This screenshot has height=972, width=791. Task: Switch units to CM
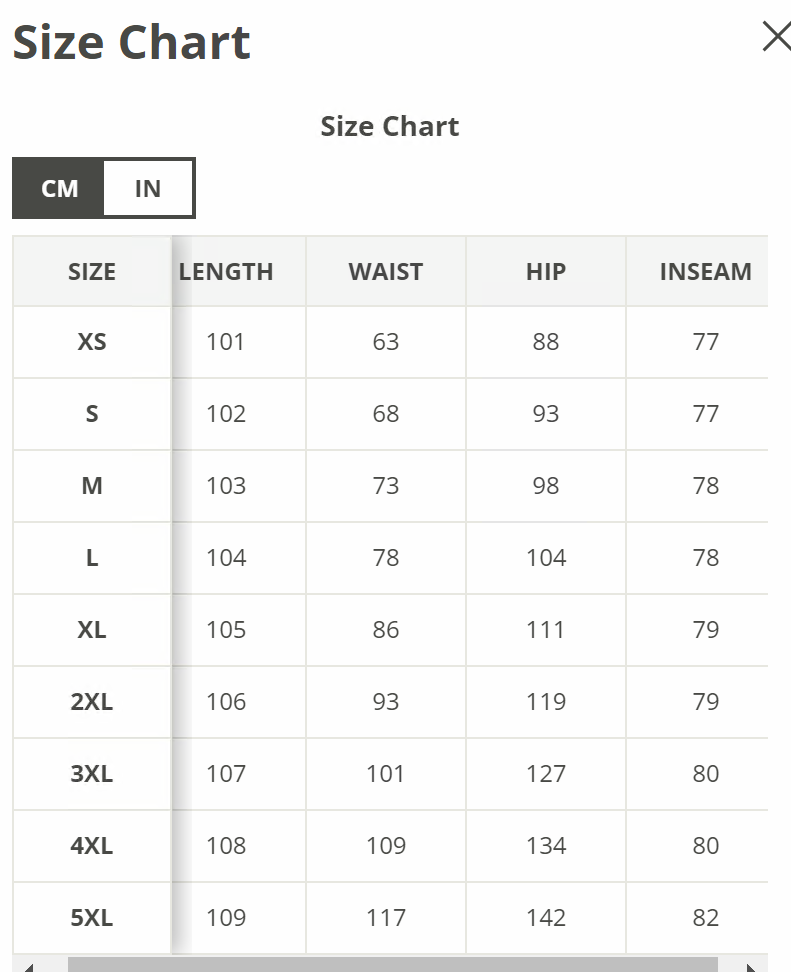click(59, 188)
